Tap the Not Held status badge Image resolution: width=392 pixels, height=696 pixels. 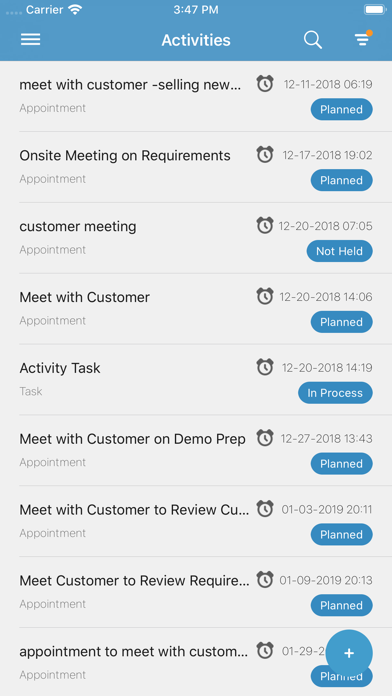(340, 251)
